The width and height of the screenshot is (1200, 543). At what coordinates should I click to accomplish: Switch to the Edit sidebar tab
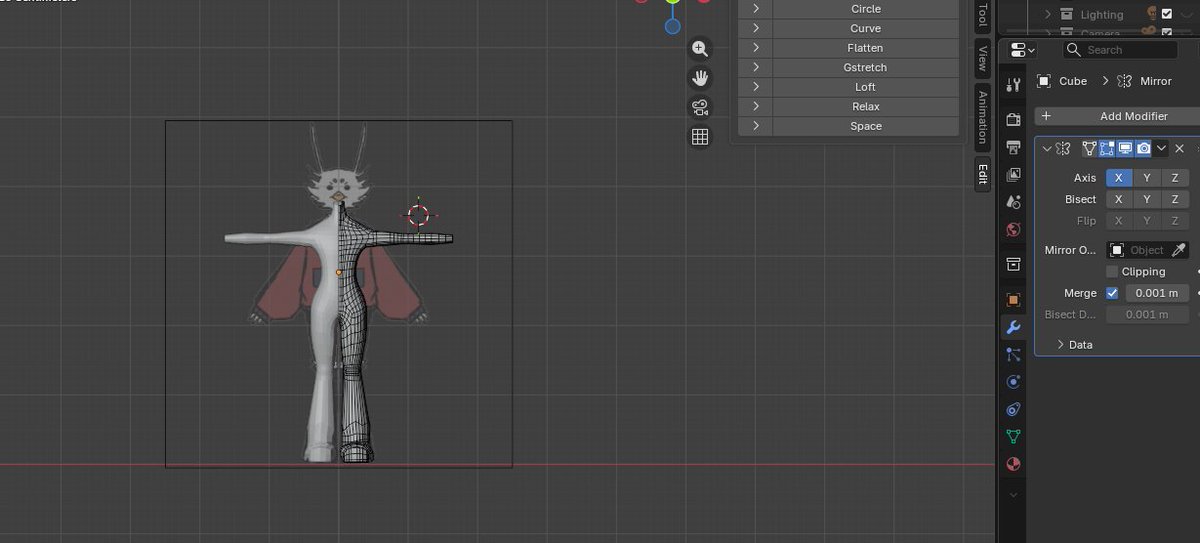[x=982, y=174]
